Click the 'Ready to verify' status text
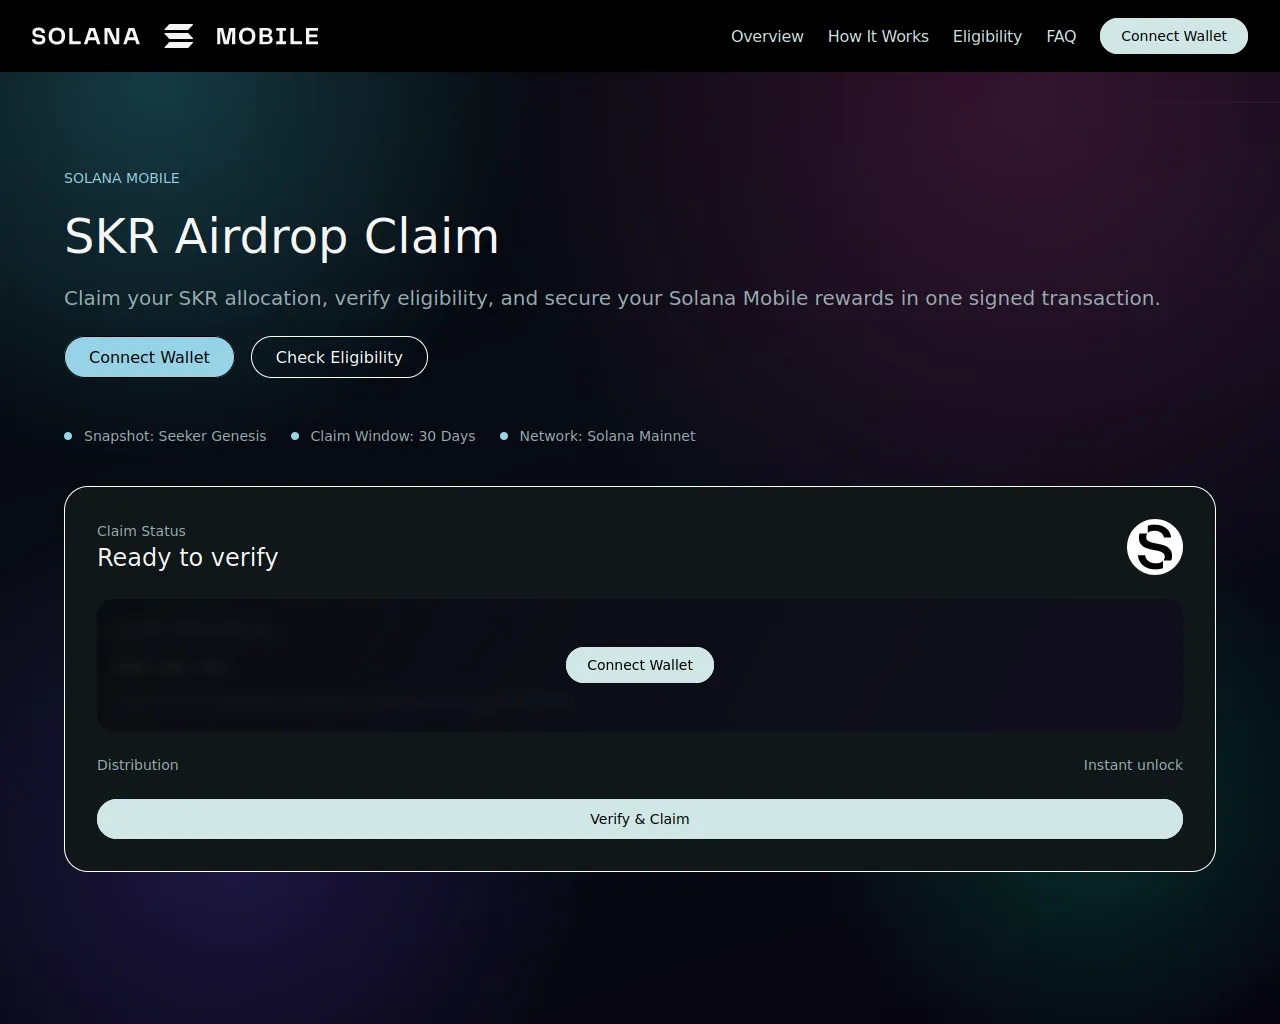The image size is (1280, 1024). point(188,557)
